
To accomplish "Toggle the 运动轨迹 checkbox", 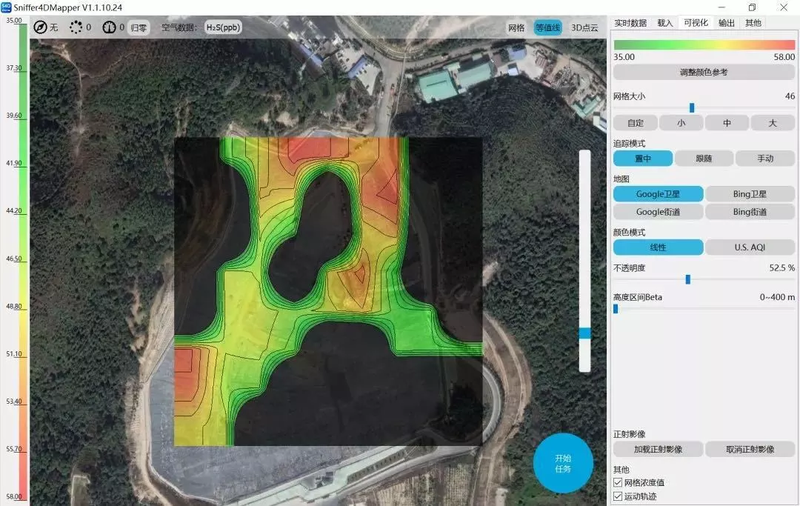I will tap(618, 496).
